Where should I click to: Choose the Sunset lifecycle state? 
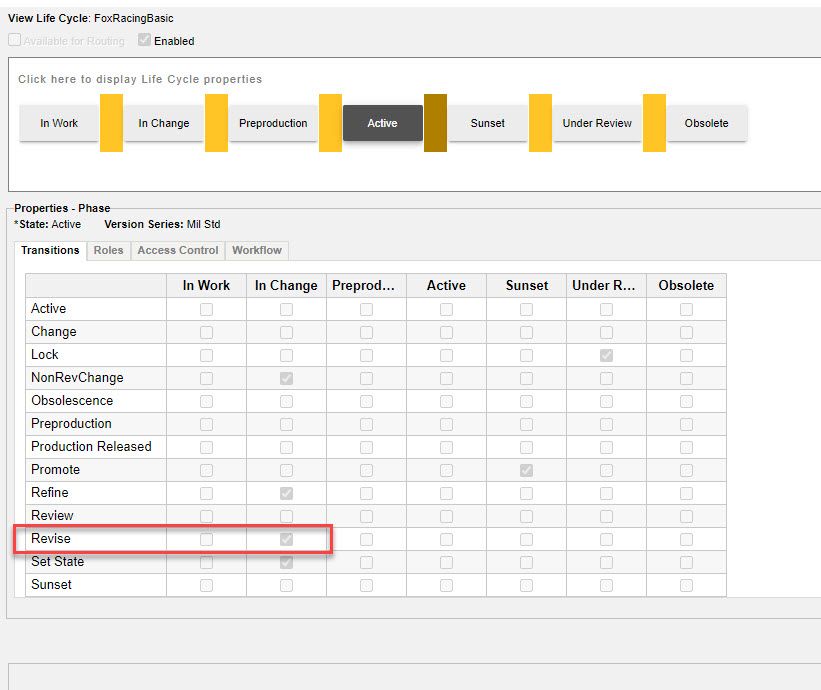tap(487, 123)
